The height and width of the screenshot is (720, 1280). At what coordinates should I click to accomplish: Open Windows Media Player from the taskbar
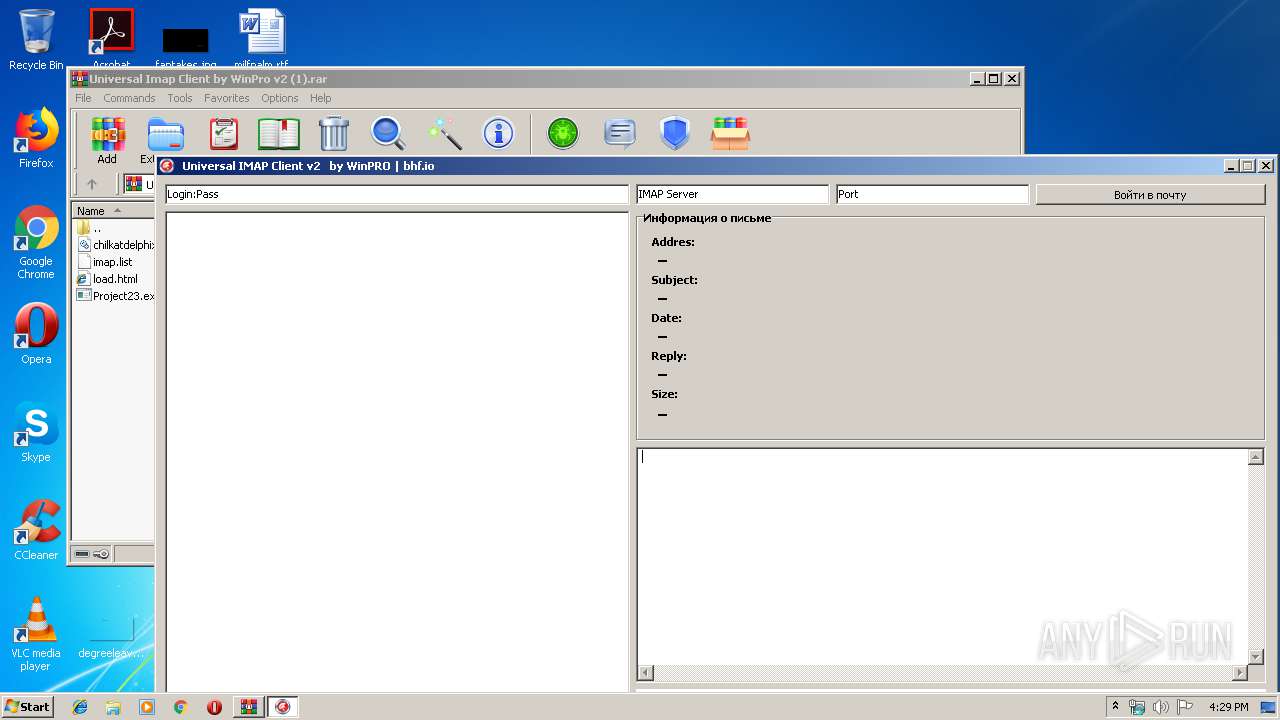(x=147, y=707)
